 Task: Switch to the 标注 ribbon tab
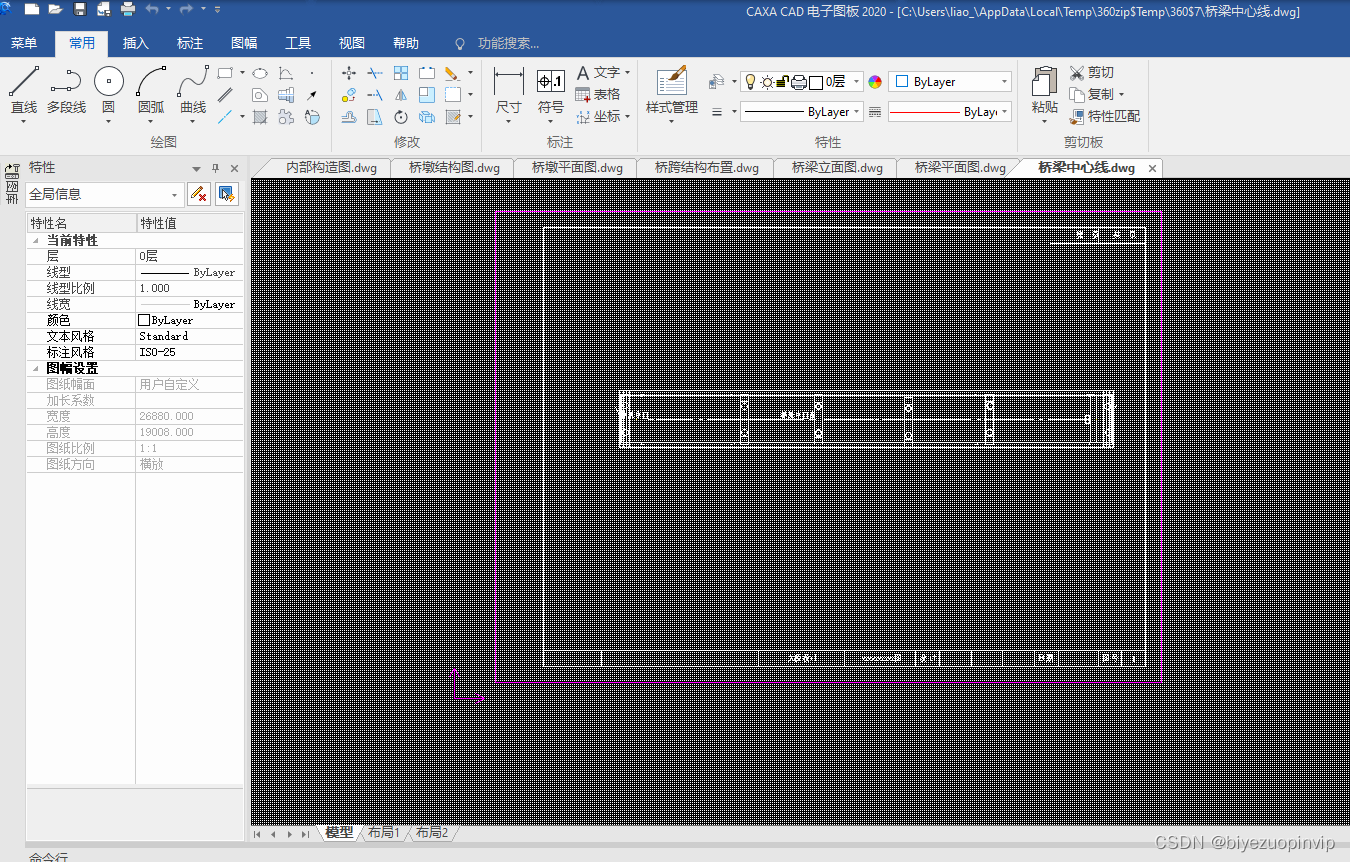tap(190, 43)
